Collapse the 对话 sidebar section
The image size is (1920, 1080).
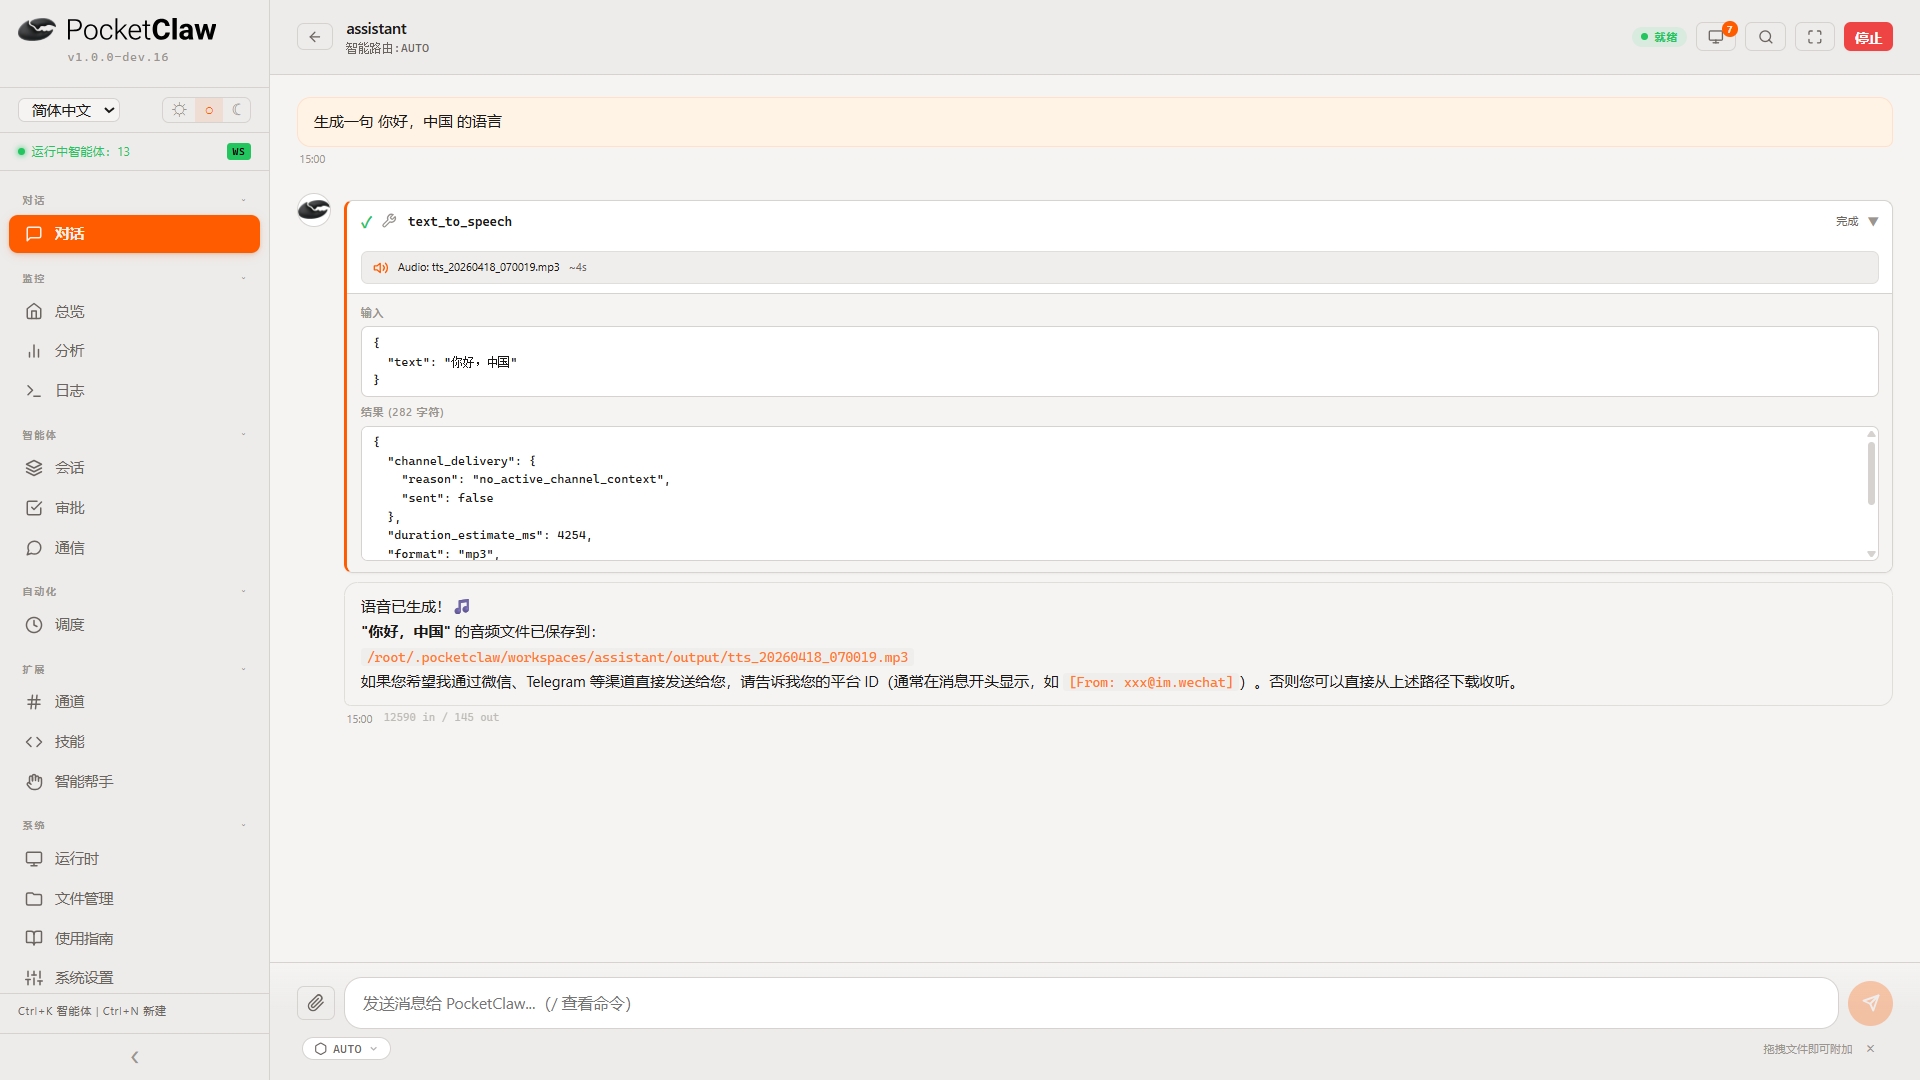coord(243,200)
